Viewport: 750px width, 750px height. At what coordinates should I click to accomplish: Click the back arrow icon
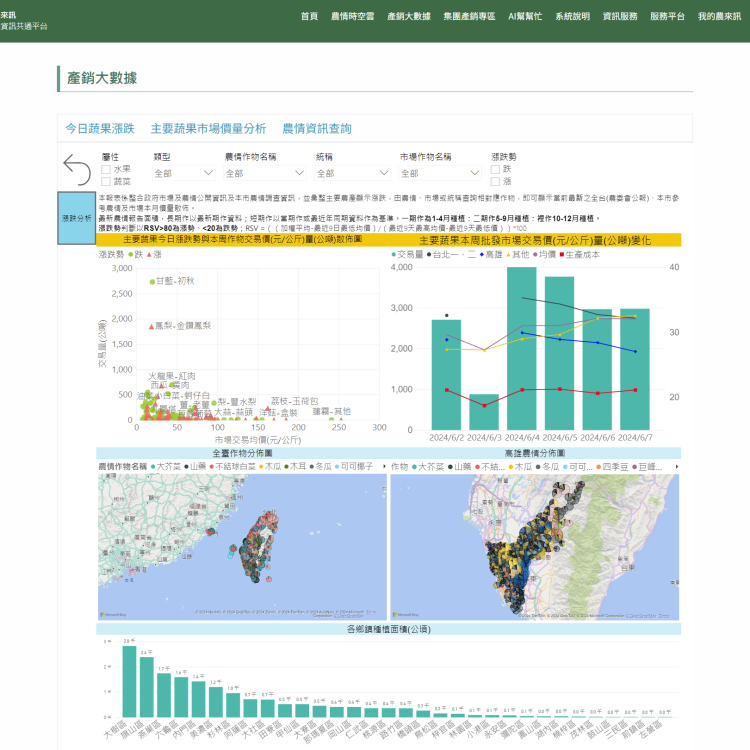coord(76,169)
